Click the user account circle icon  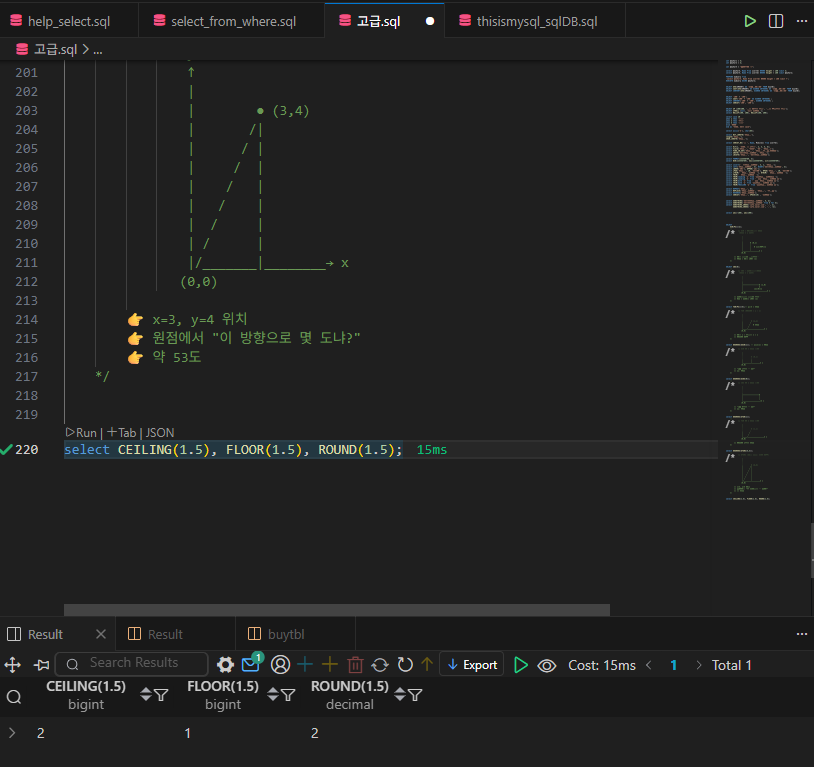click(280, 665)
